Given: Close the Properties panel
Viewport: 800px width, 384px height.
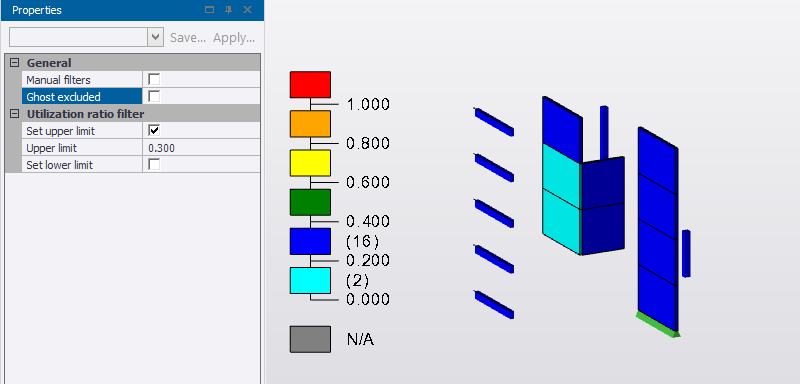Looking at the screenshot, I should point(247,10).
